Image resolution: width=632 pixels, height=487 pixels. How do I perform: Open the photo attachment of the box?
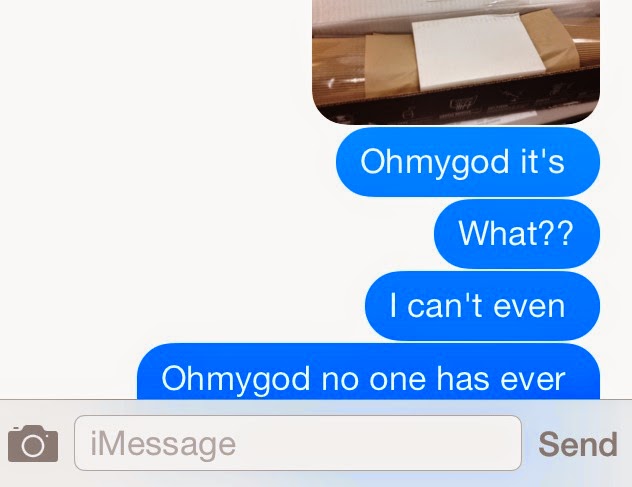[x=456, y=62]
